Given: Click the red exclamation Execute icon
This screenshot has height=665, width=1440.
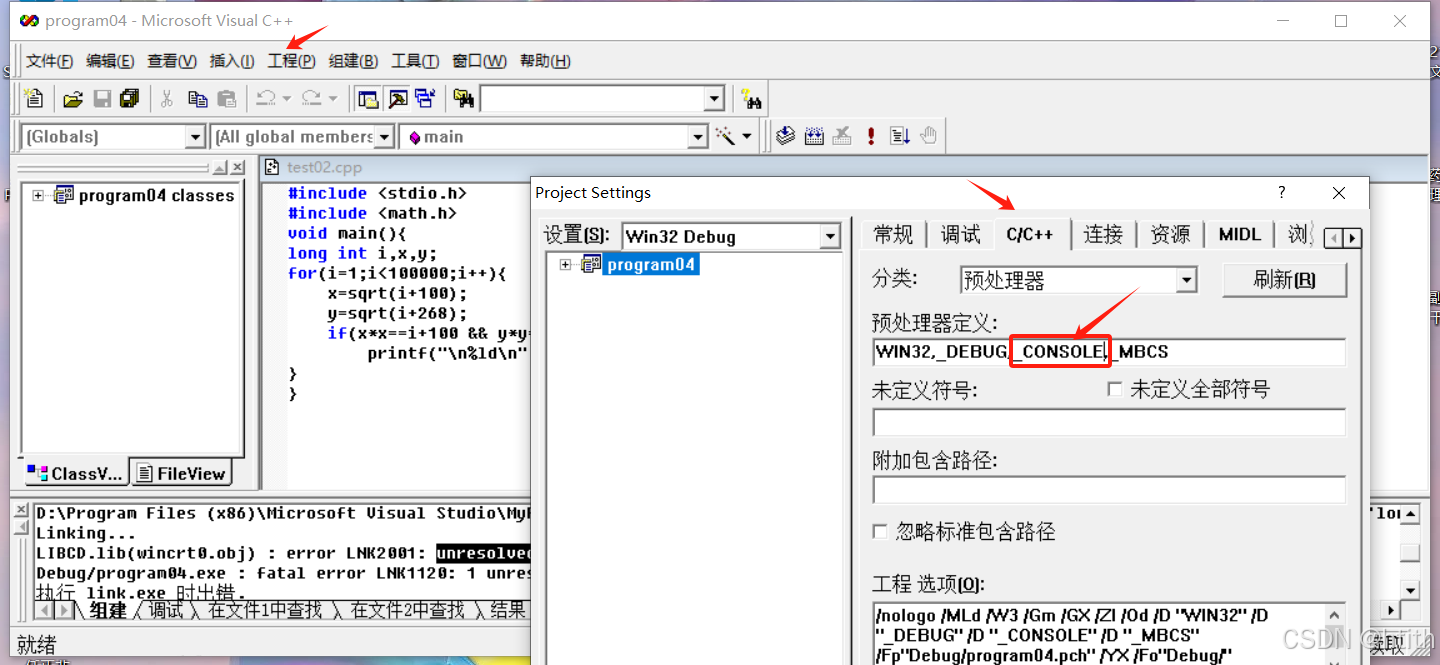Looking at the screenshot, I should (871, 136).
